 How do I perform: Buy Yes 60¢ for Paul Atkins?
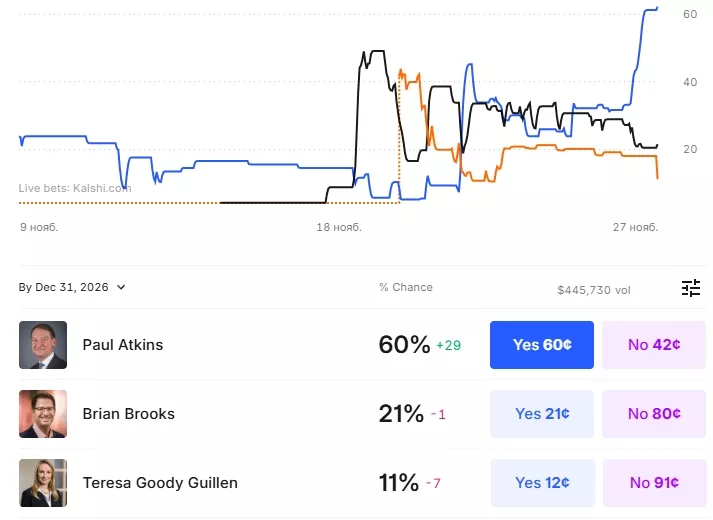pyautogui.click(x=541, y=345)
